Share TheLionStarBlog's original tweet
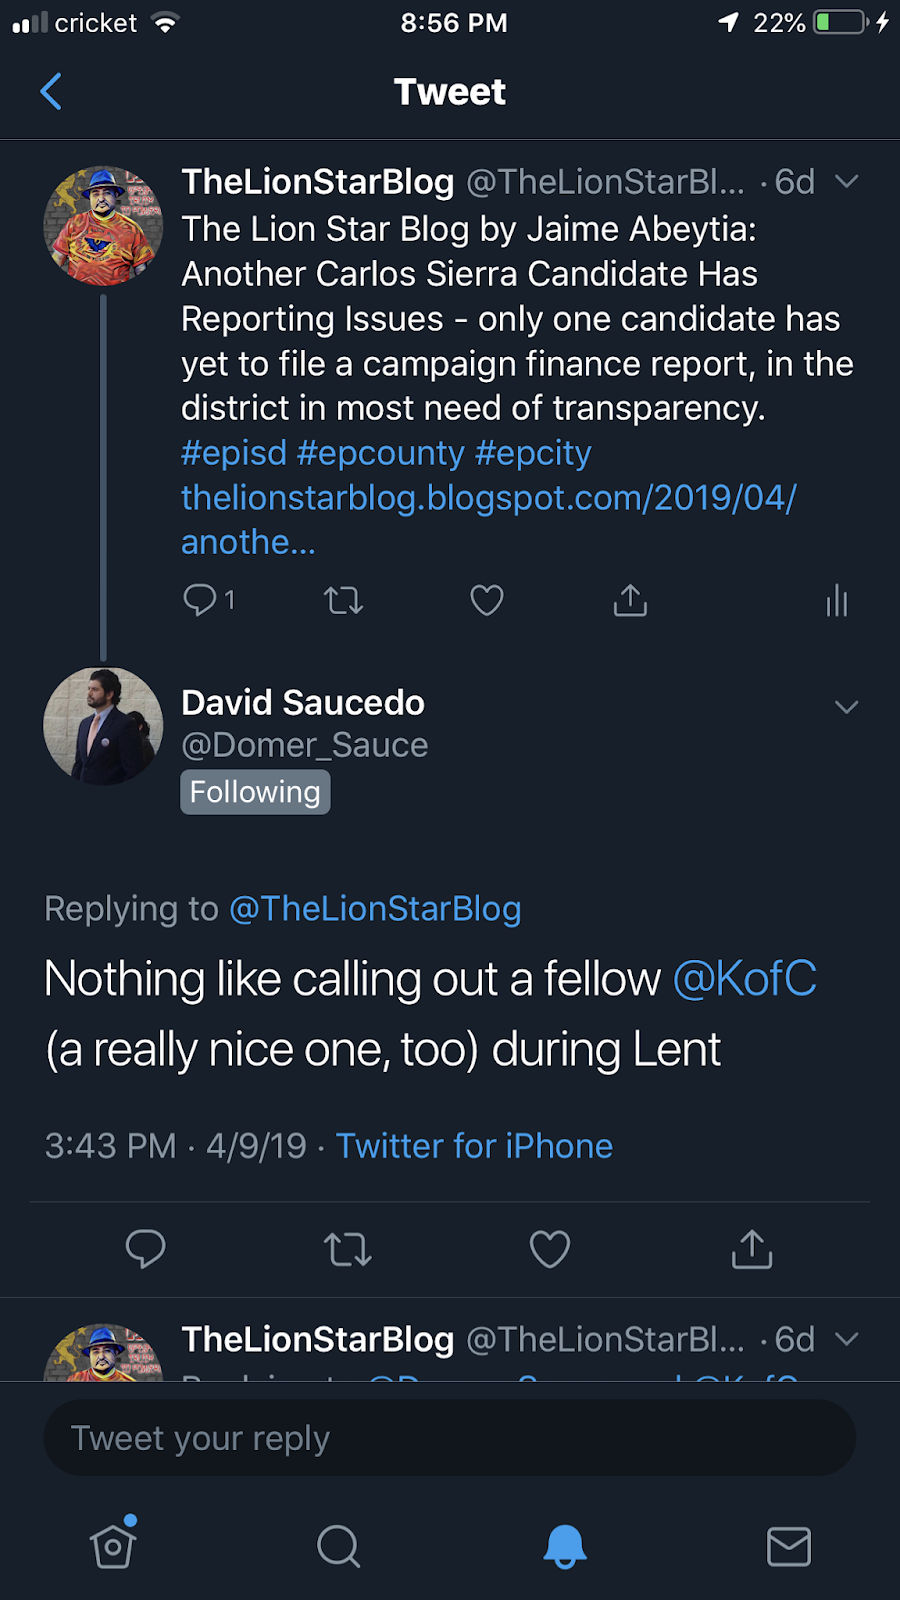Viewport: 900px width, 1600px height. point(630,601)
